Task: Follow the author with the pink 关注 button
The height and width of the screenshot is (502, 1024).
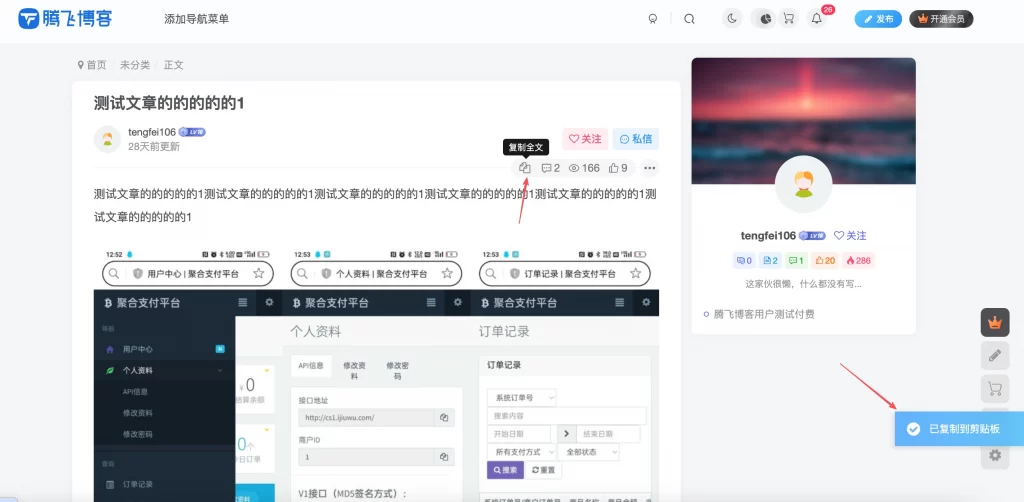Action: click(584, 139)
